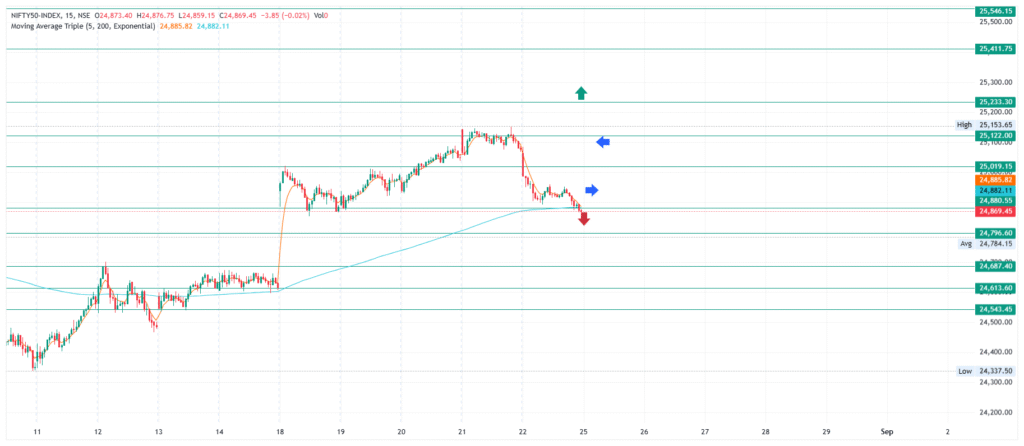
Task: Select the blue right-pointing arrow
Action: pos(591,190)
